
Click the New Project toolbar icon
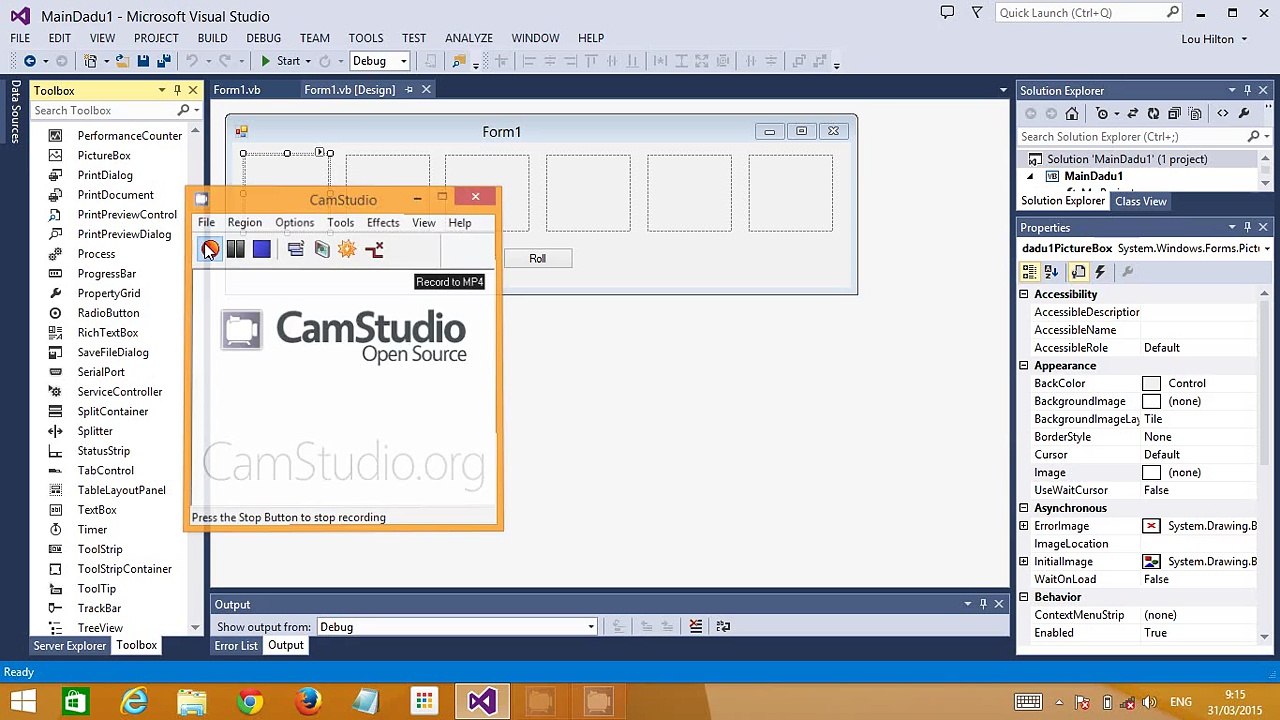click(x=91, y=61)
